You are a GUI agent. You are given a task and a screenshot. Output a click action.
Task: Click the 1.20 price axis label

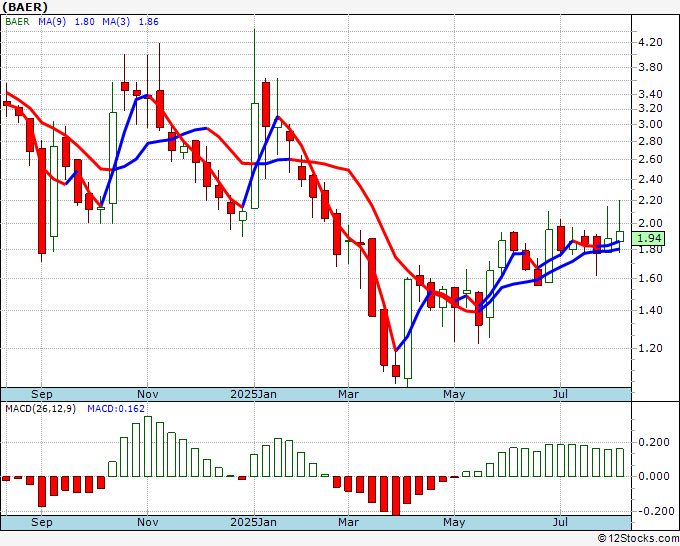650,348
